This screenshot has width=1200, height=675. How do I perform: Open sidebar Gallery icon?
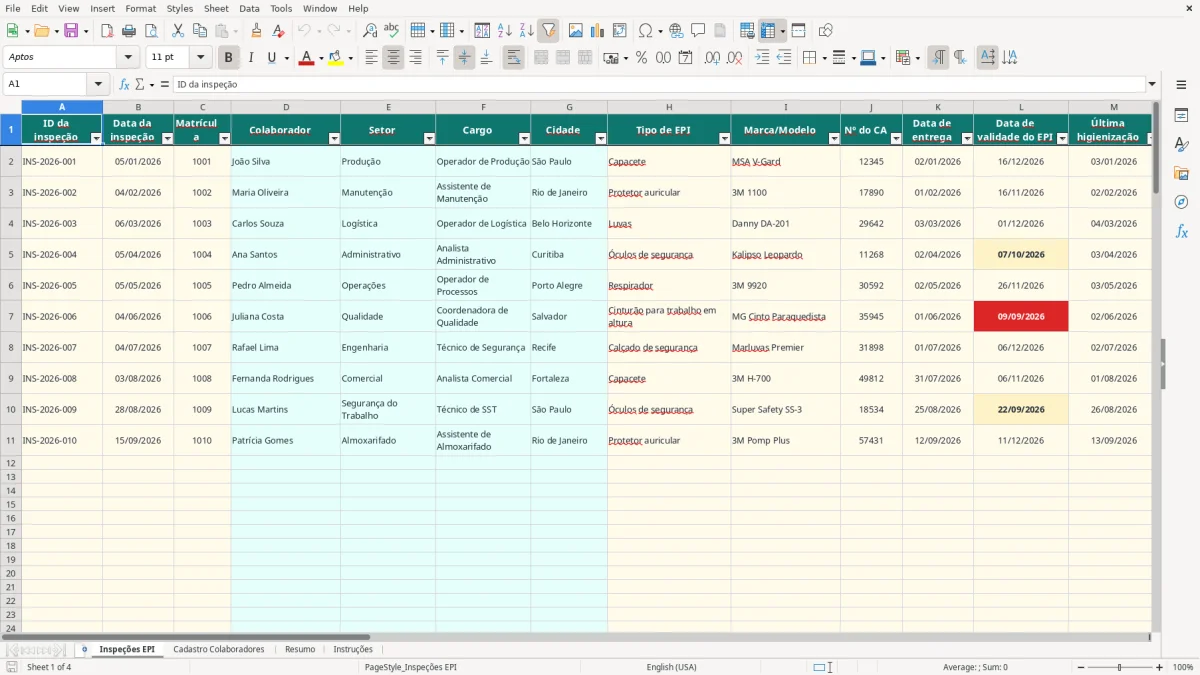point(1181,174)
